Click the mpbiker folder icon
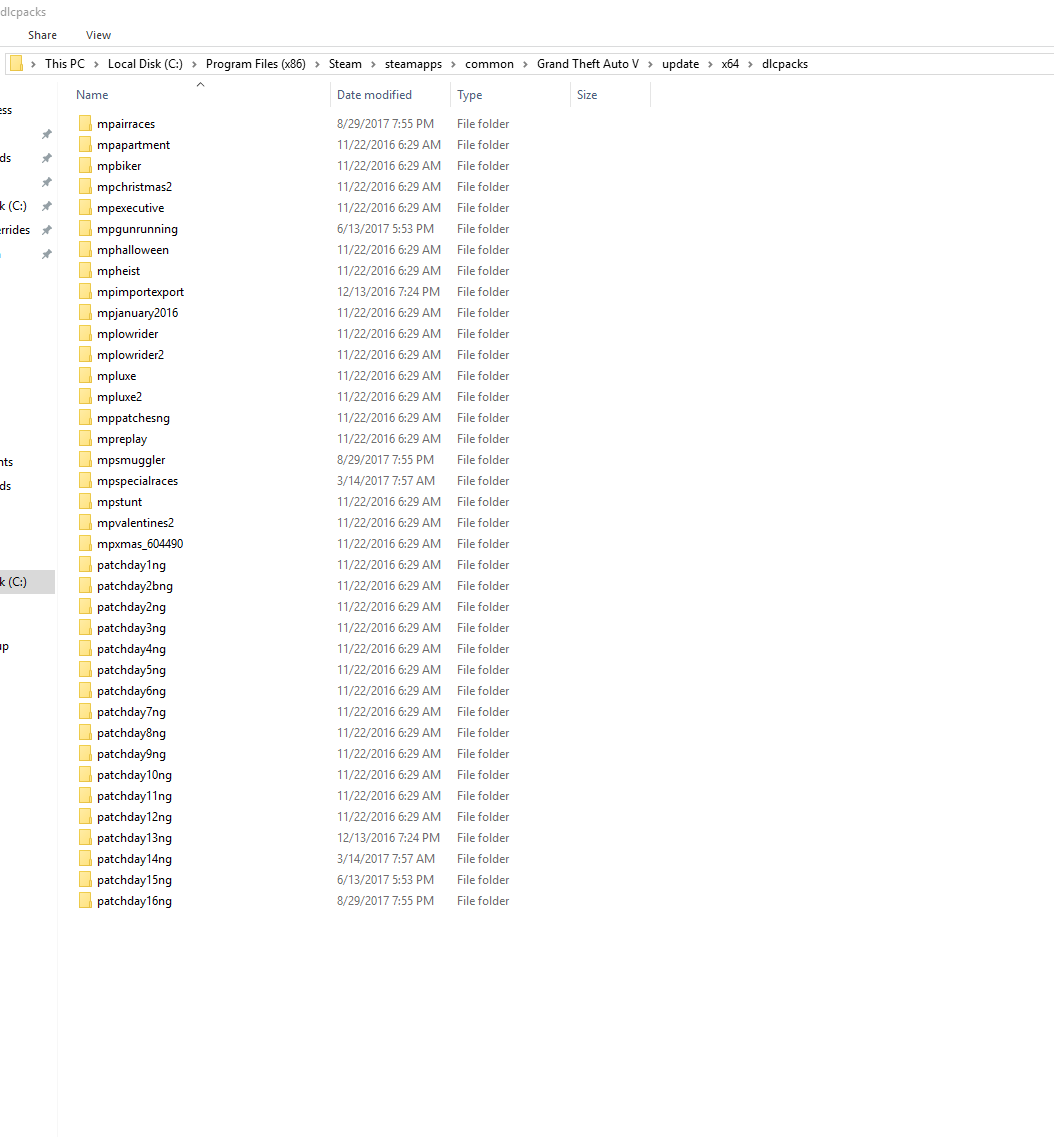 [85, 166]
